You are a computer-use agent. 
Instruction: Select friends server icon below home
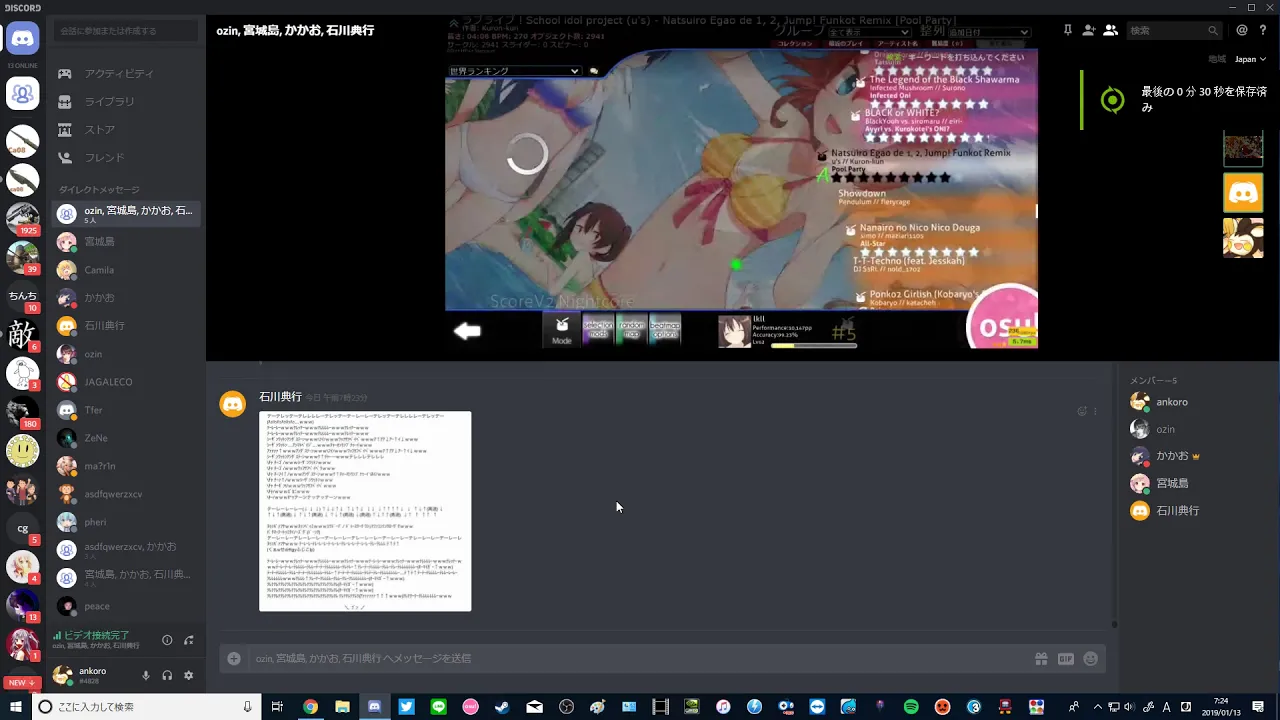tap(22, 94)
